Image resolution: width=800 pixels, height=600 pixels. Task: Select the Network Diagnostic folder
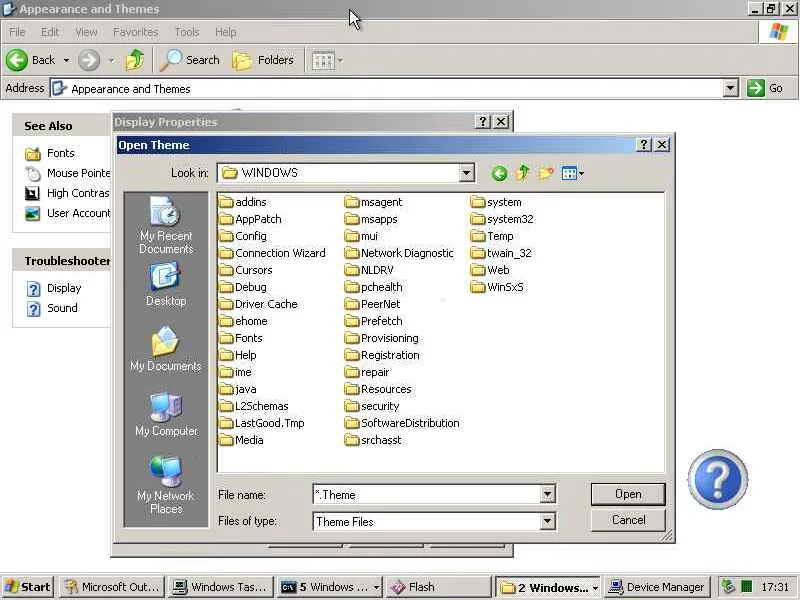[x=399, y=253]
